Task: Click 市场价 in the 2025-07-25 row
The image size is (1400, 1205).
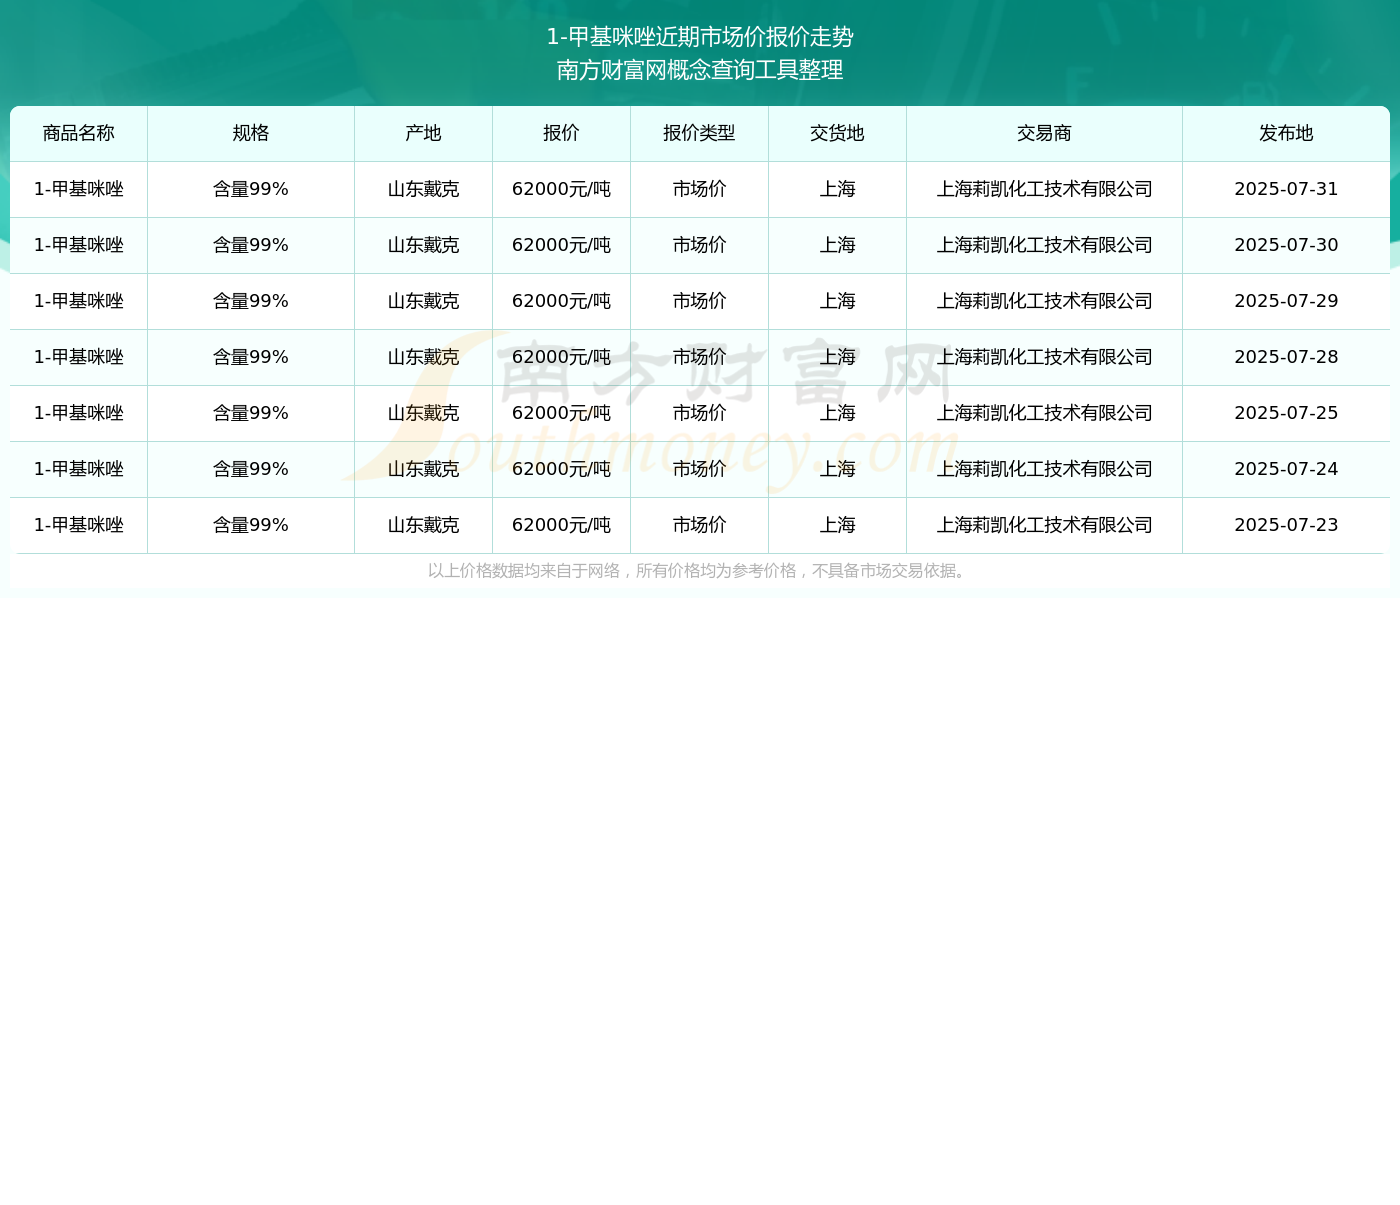Action: [699, 413]
